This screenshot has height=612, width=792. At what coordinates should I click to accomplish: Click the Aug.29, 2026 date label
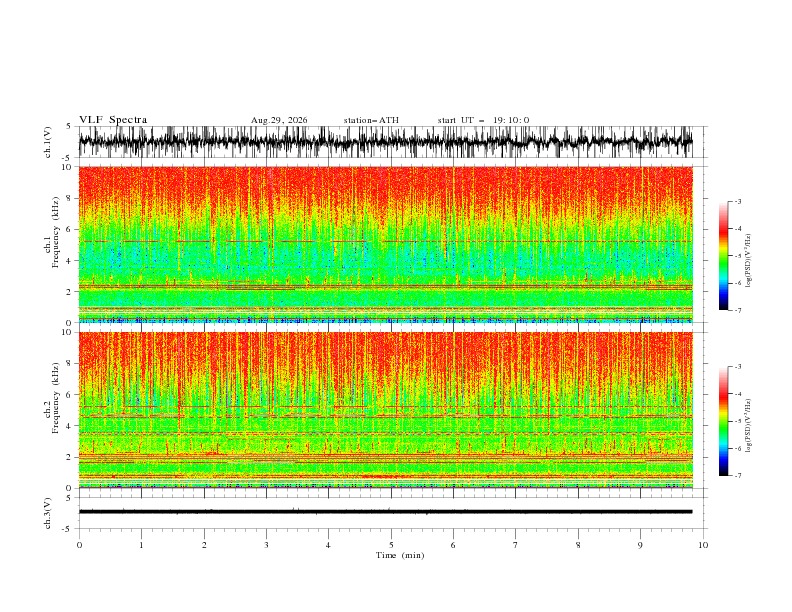pos(279,120)
